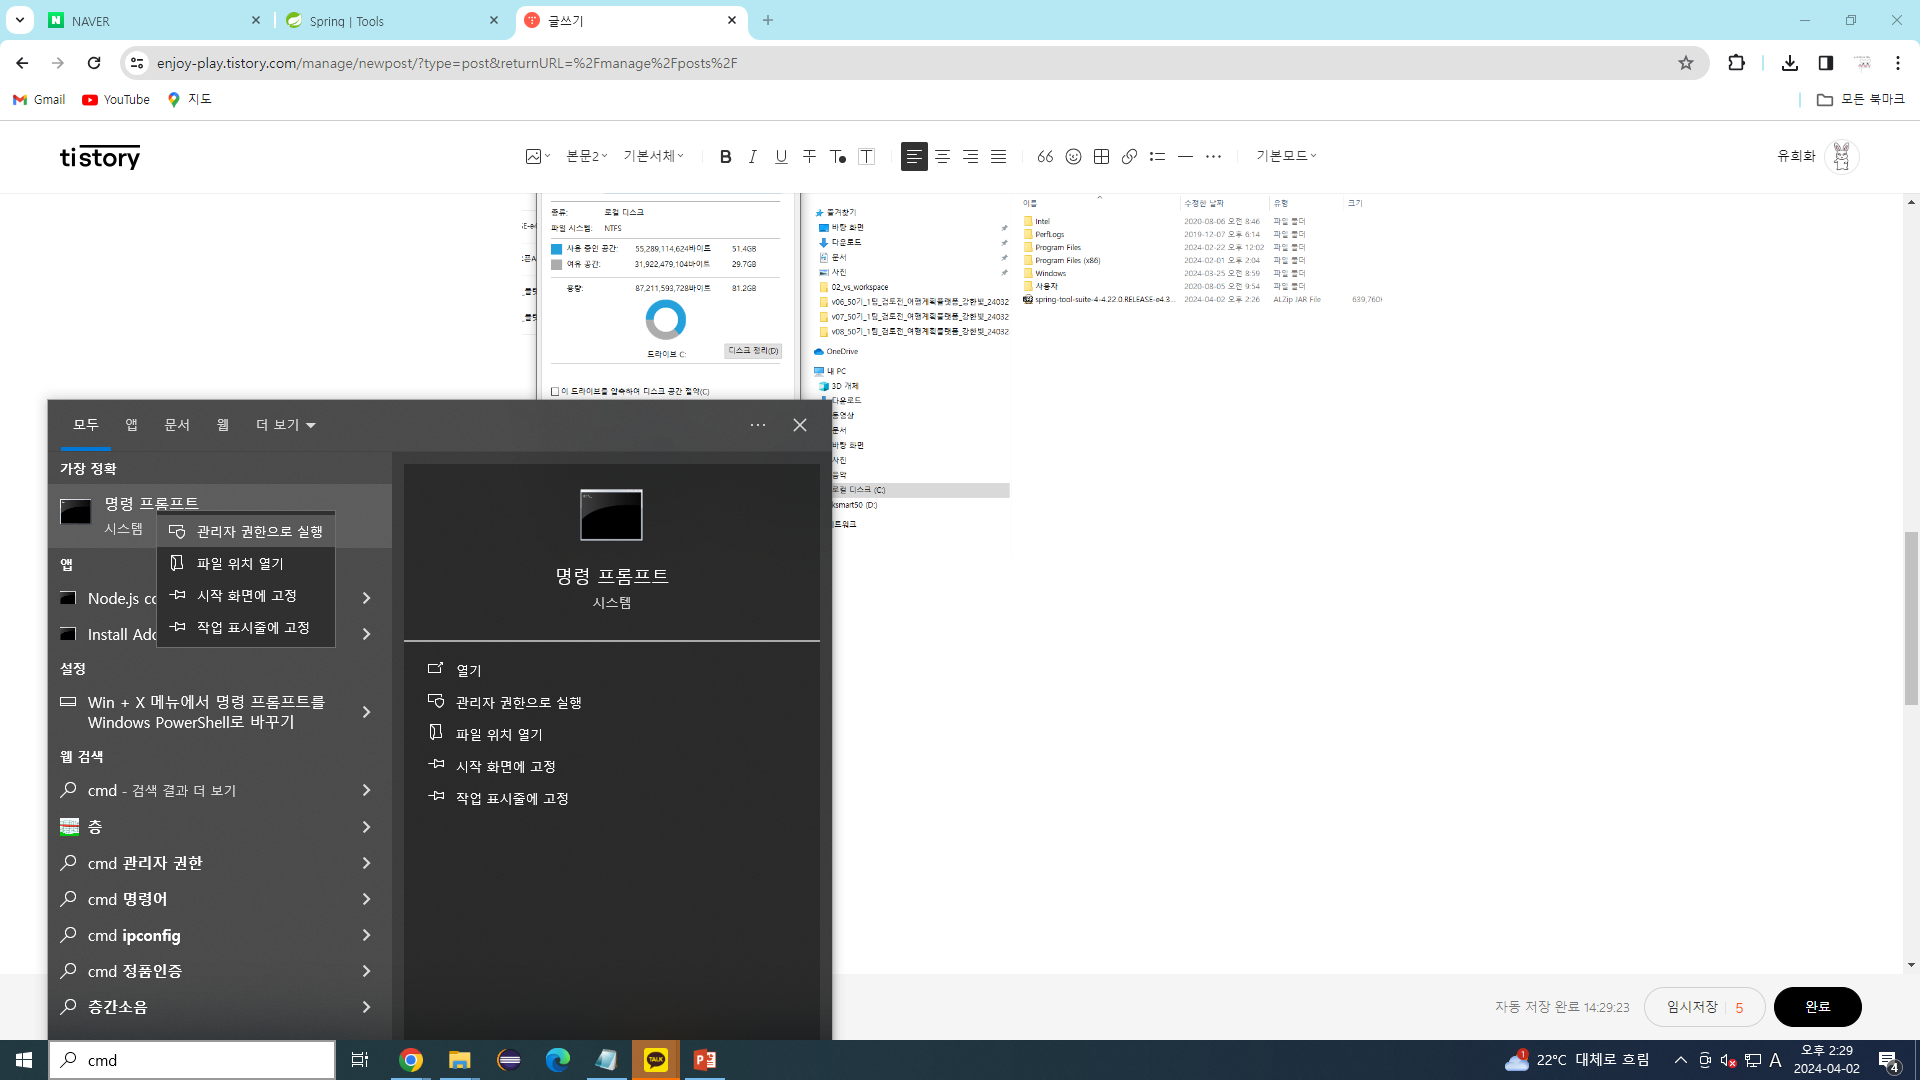
Task: Apply italic formatting in editor toolbar
Action: point(753,157)
